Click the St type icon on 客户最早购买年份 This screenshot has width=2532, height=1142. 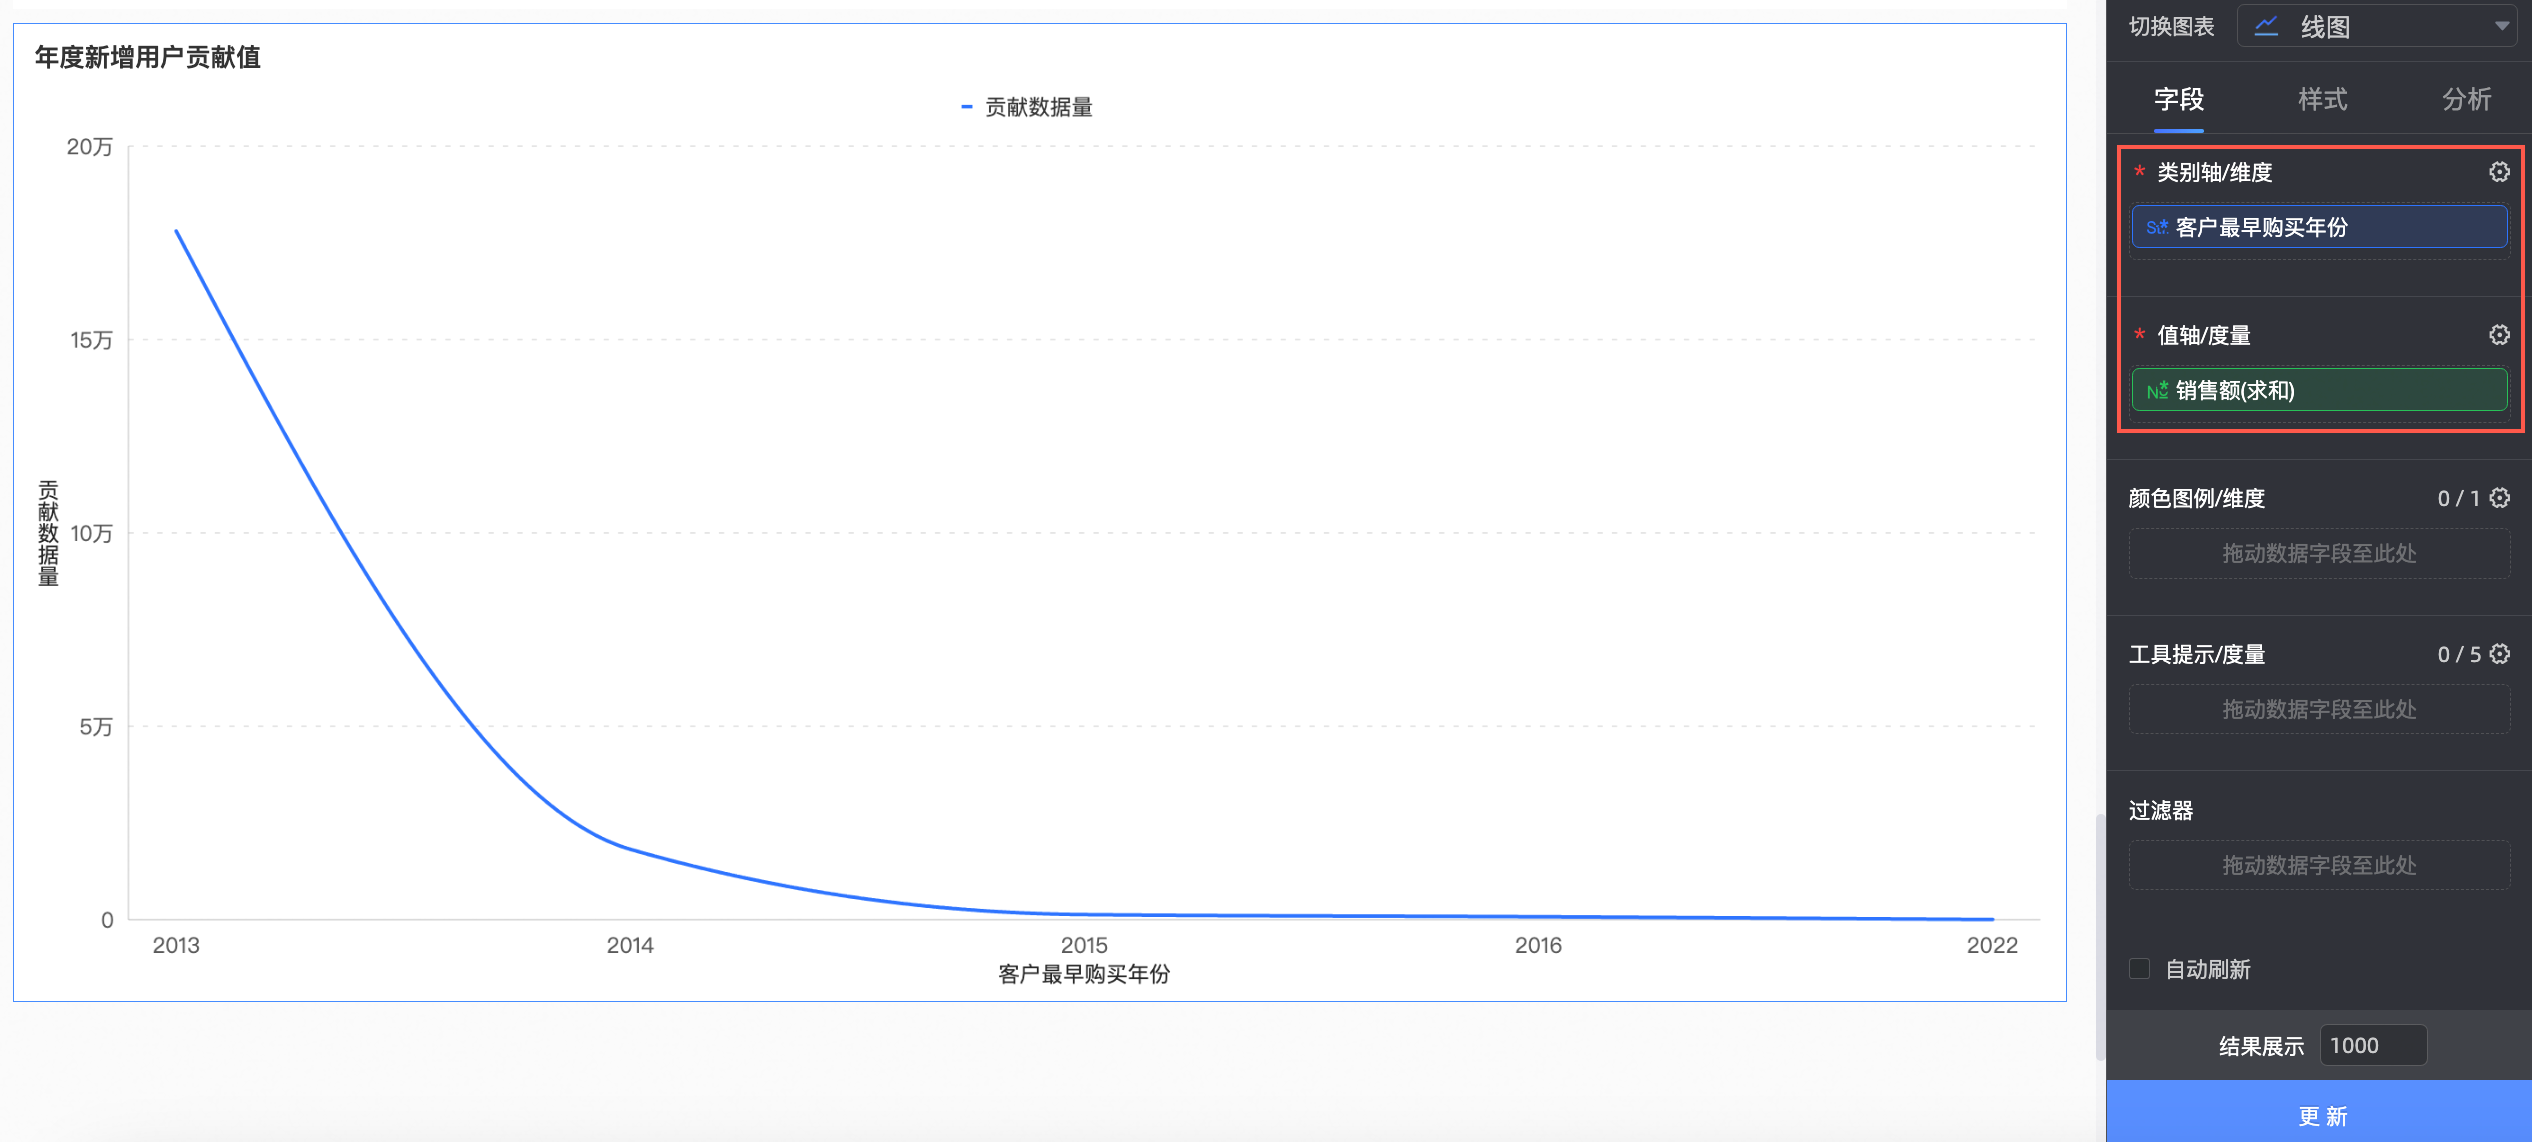click(x=2156, y=227)
